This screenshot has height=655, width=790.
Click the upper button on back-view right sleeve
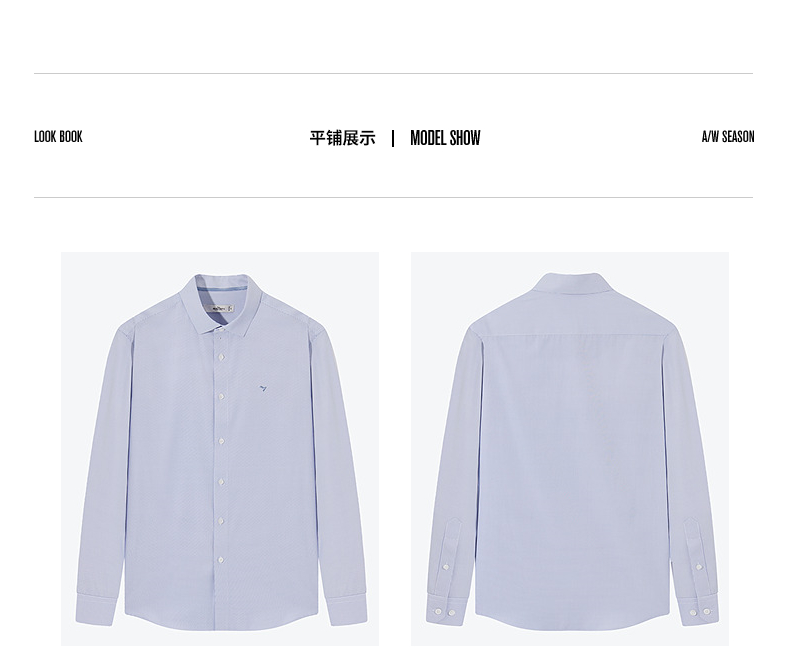[x=699, y=567]
